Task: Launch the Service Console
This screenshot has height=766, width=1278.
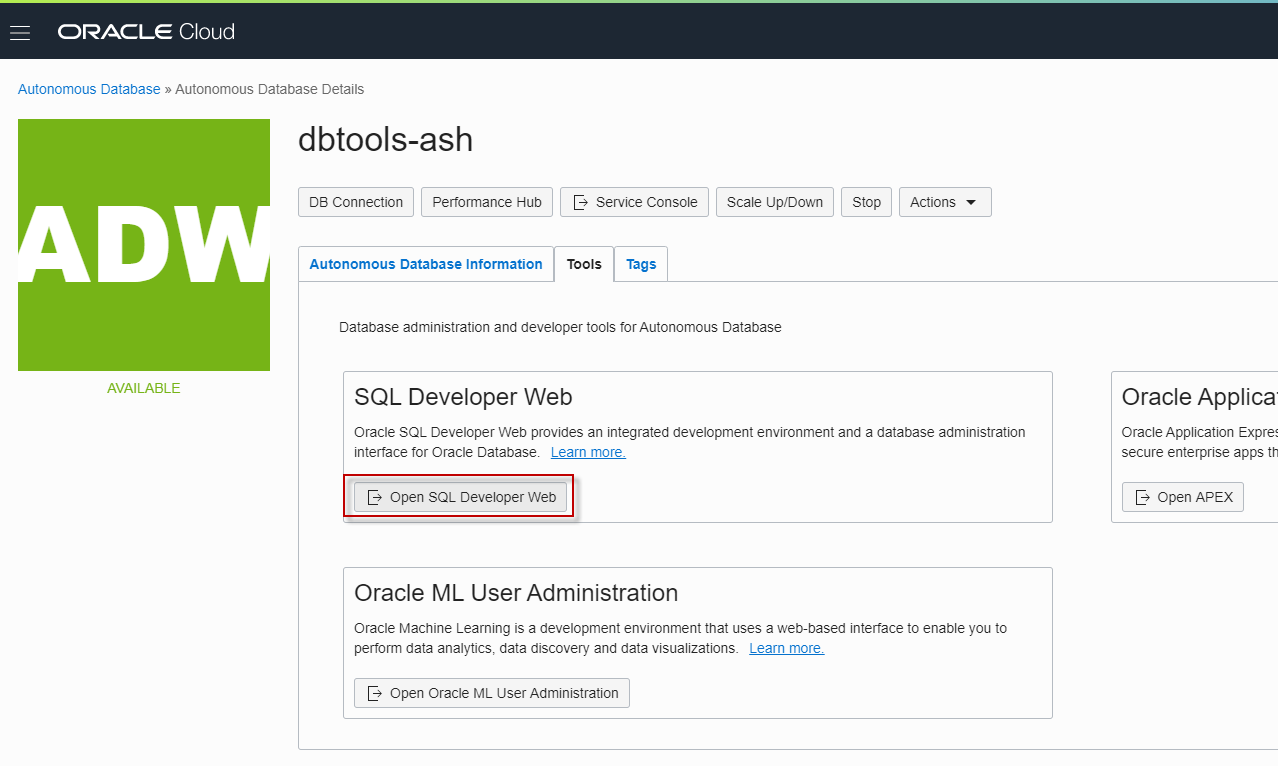Action: click(635, 202)
